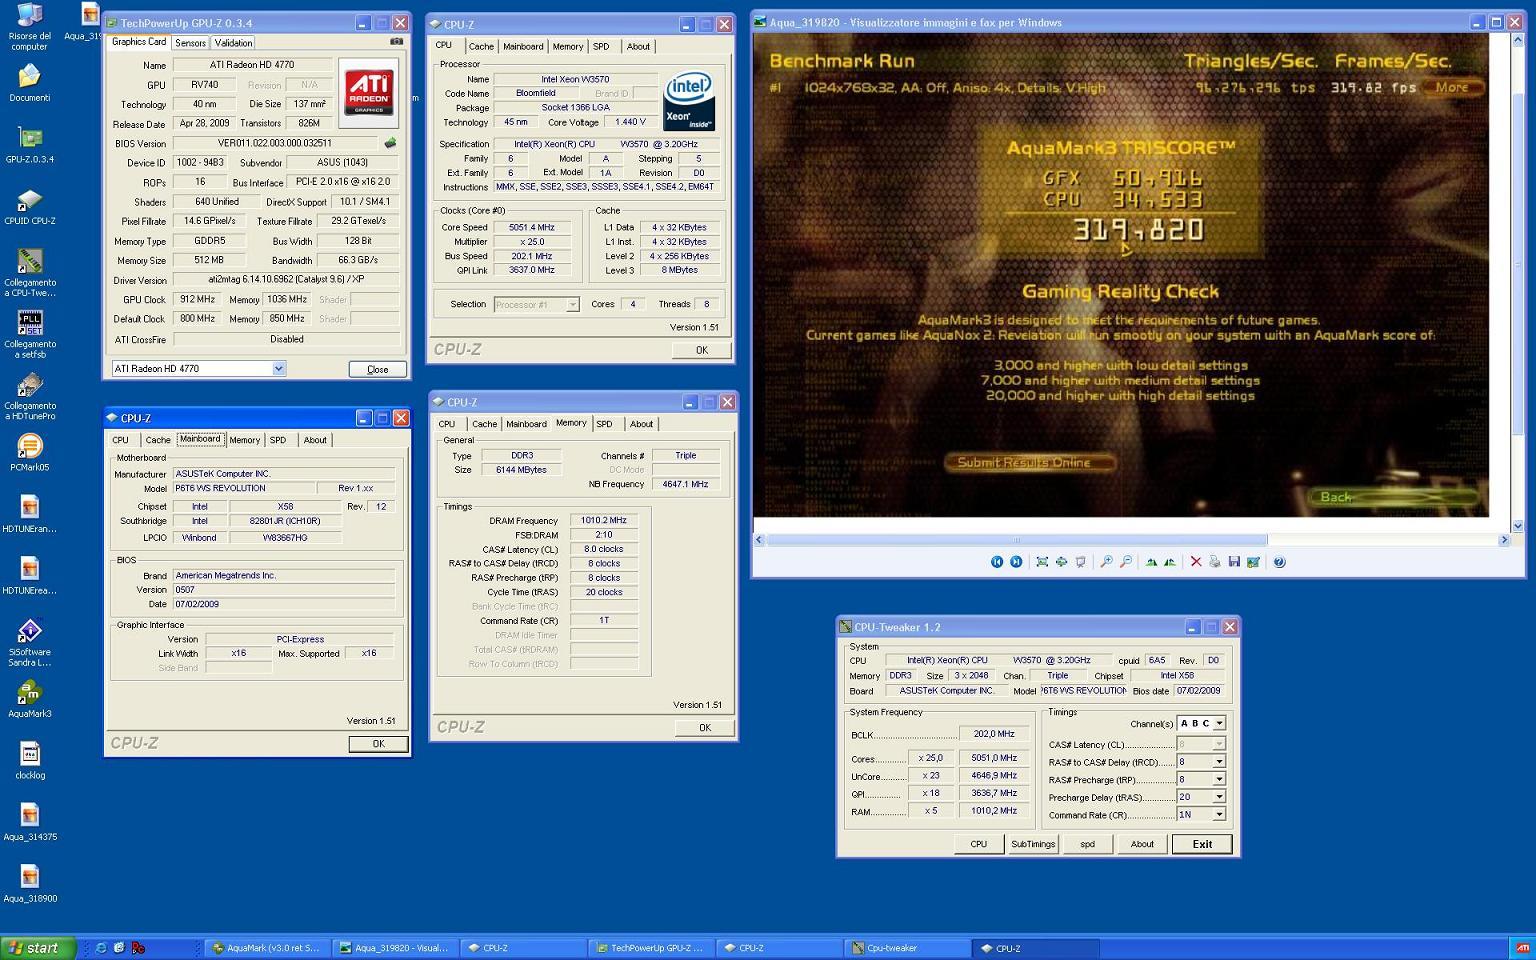1536x960 pixels.
Task: Open Processor selection dropdown in CPU-Z
Action: pos(573,305)
